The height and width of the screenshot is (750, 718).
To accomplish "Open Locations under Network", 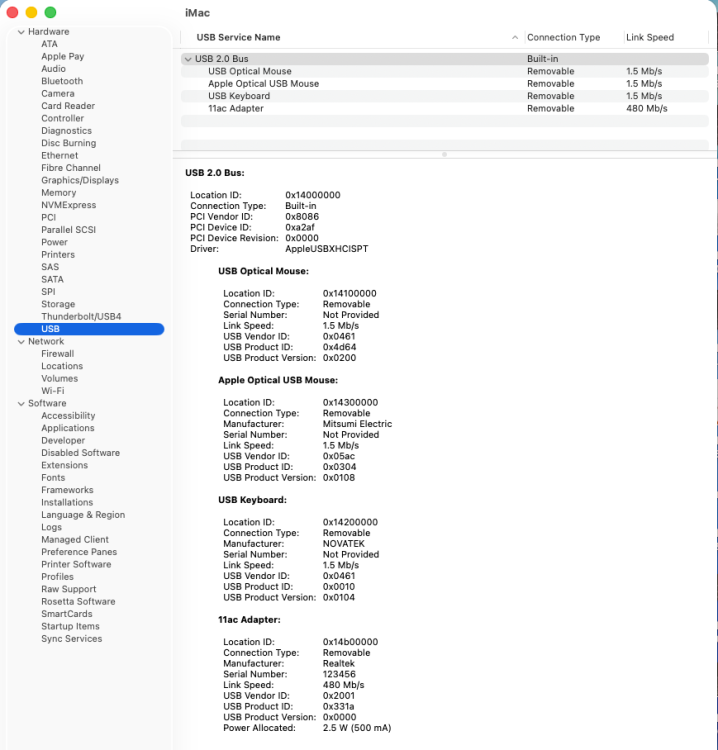I will (62, 367).
